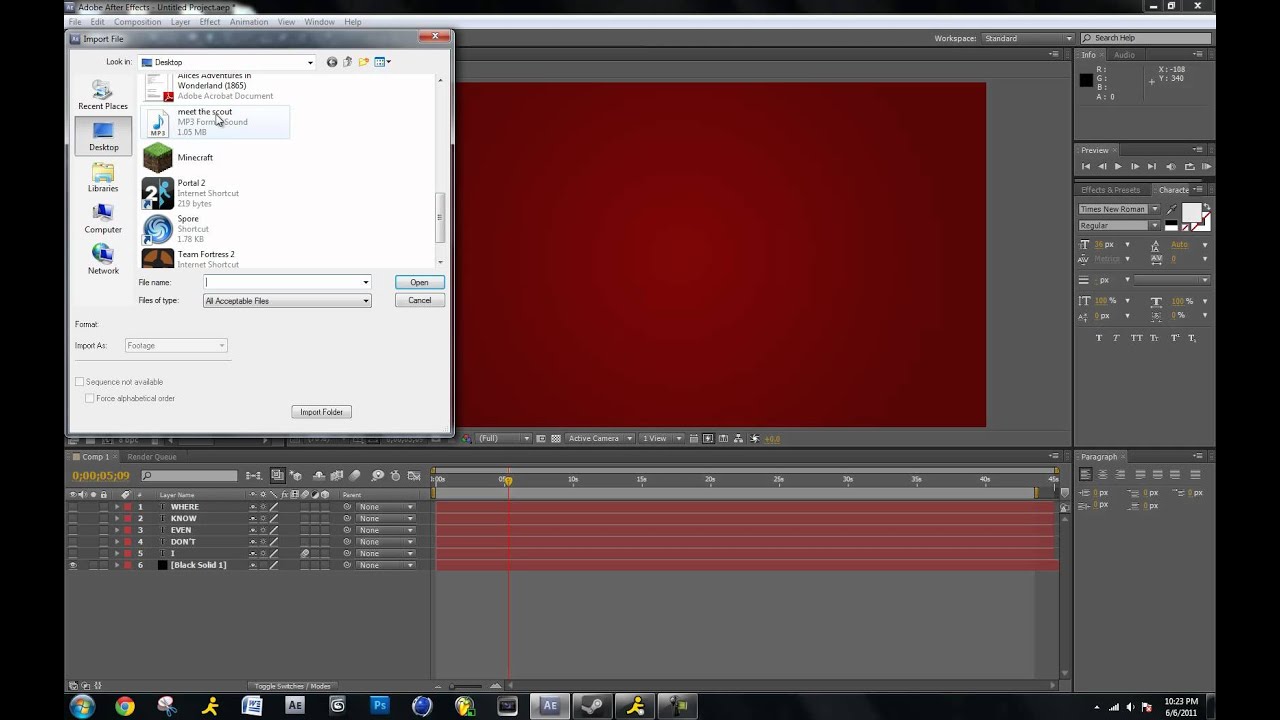The image size is (1280, 720).
Task: Toggle audio mute in Preview panel
Action: 1171,167
